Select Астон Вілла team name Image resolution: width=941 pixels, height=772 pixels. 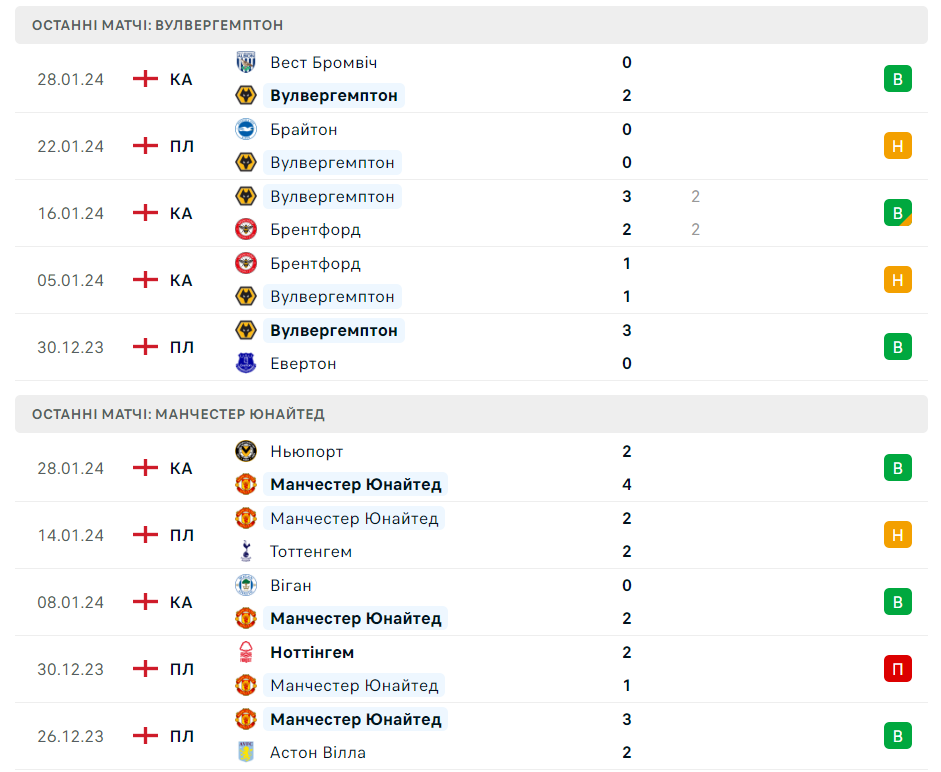[x=318, y=753]
